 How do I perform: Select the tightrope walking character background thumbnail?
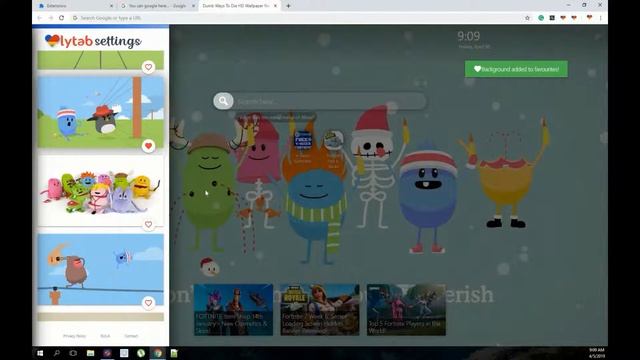click(x=100, y=269)
